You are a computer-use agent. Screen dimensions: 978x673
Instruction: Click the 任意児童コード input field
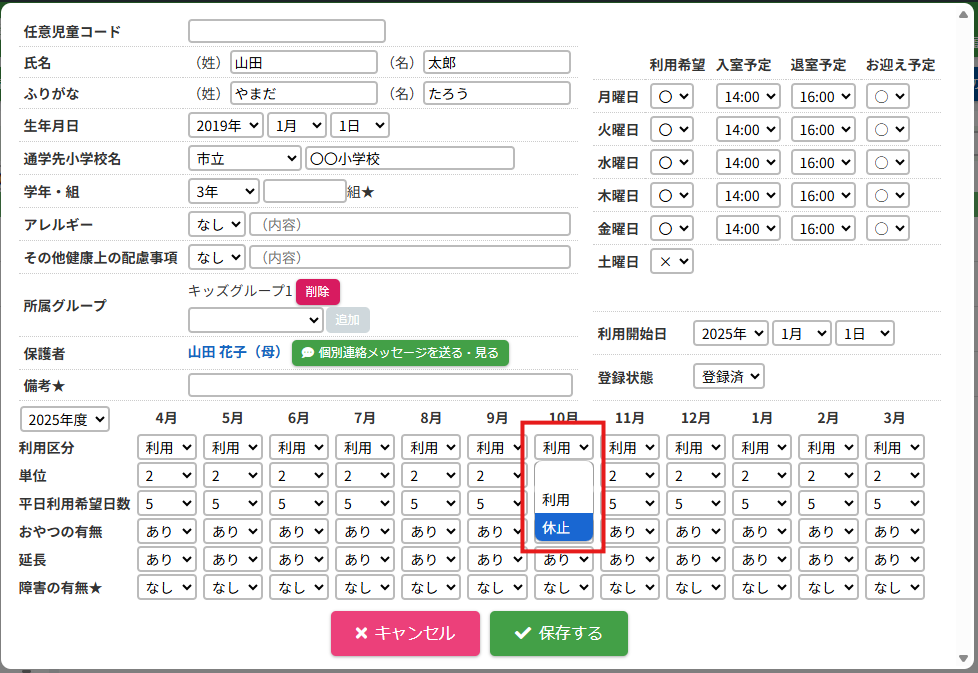pyautogui.click(x=286, y=31)
